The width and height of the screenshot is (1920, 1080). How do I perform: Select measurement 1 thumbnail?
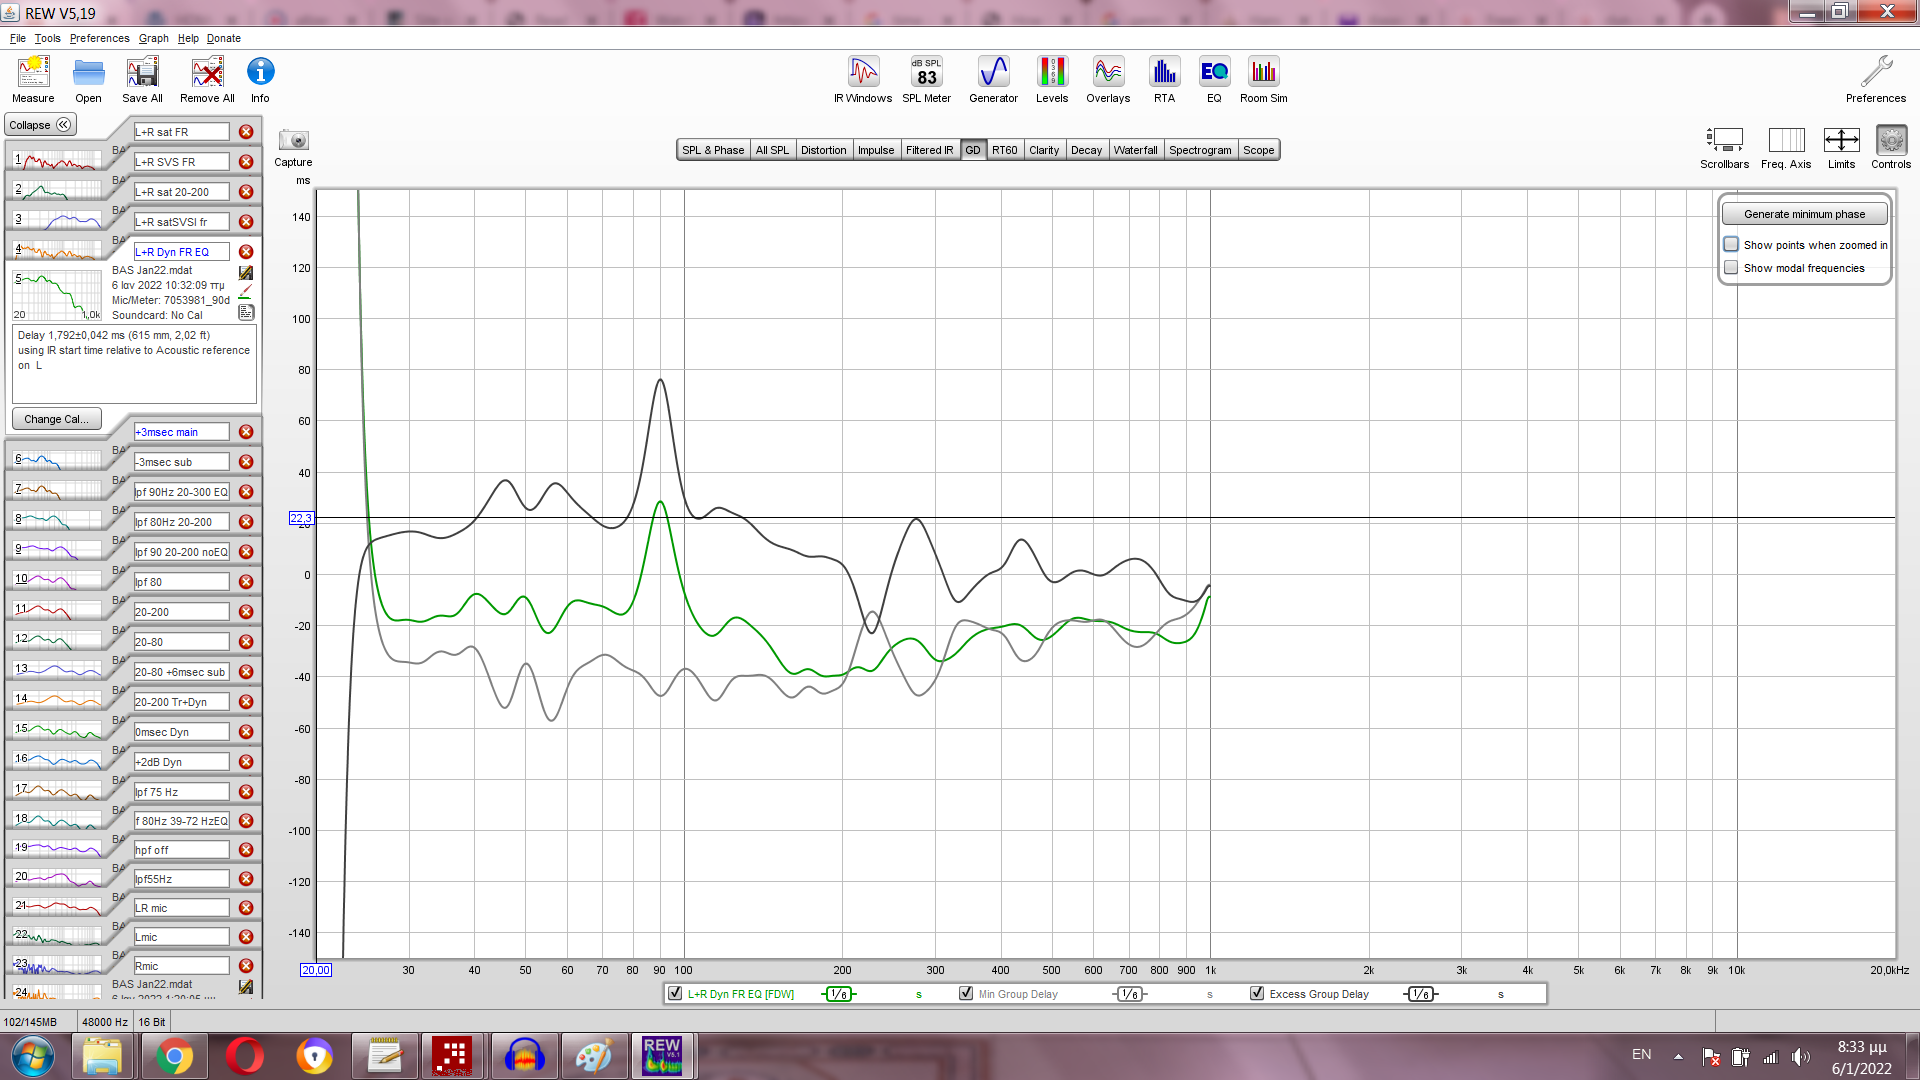57,160
